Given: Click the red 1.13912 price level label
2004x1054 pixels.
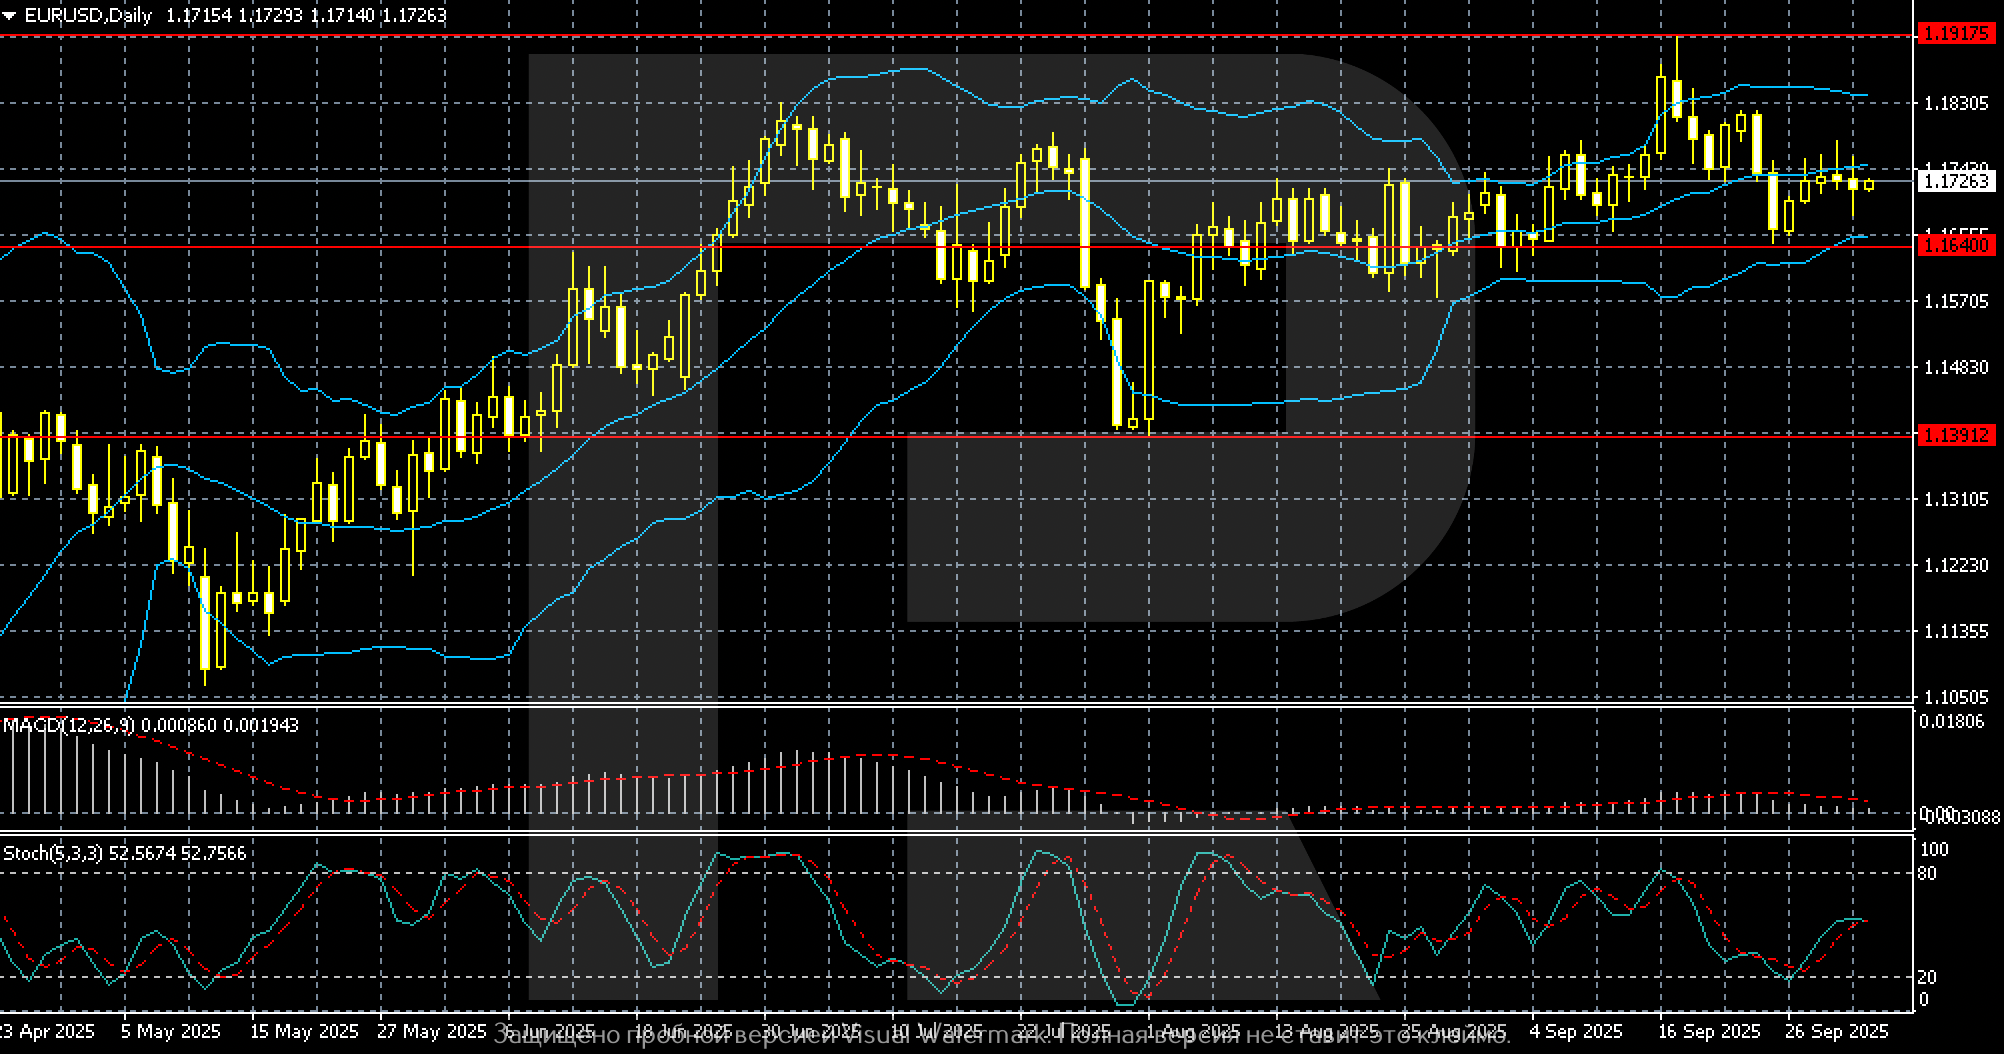Looking at the screenshot, I should [1954, 435].
